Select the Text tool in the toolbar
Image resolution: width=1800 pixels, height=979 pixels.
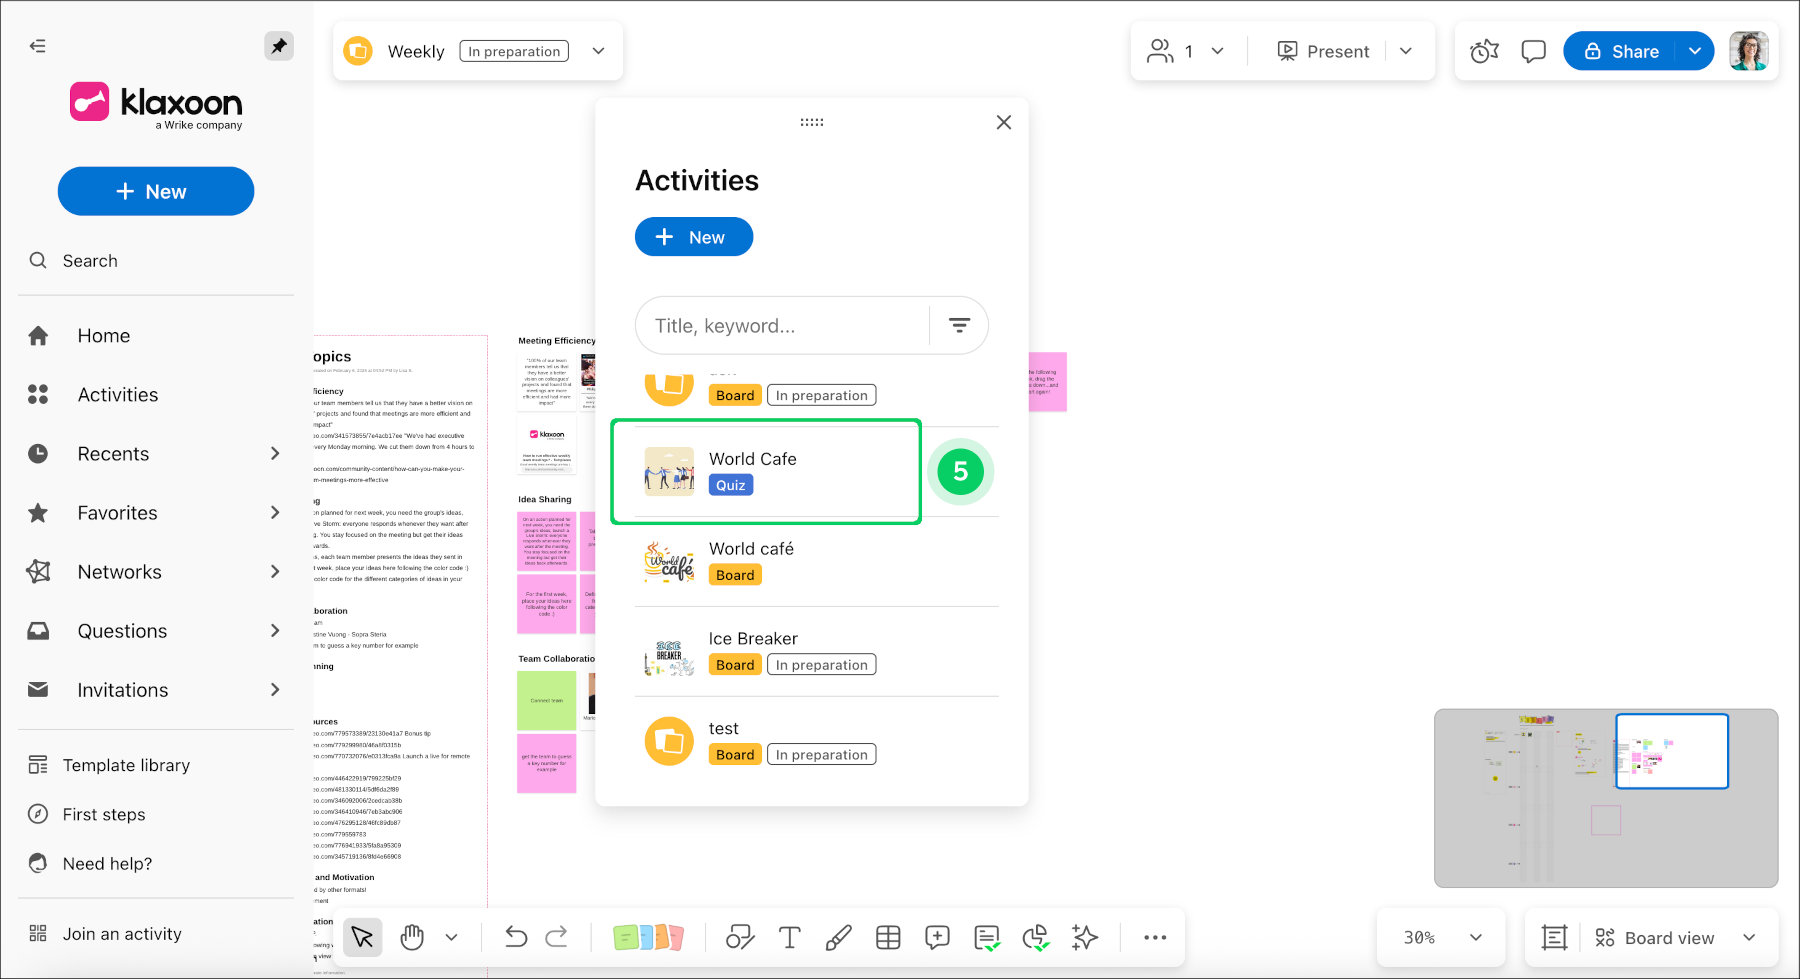tap(789, 937)
